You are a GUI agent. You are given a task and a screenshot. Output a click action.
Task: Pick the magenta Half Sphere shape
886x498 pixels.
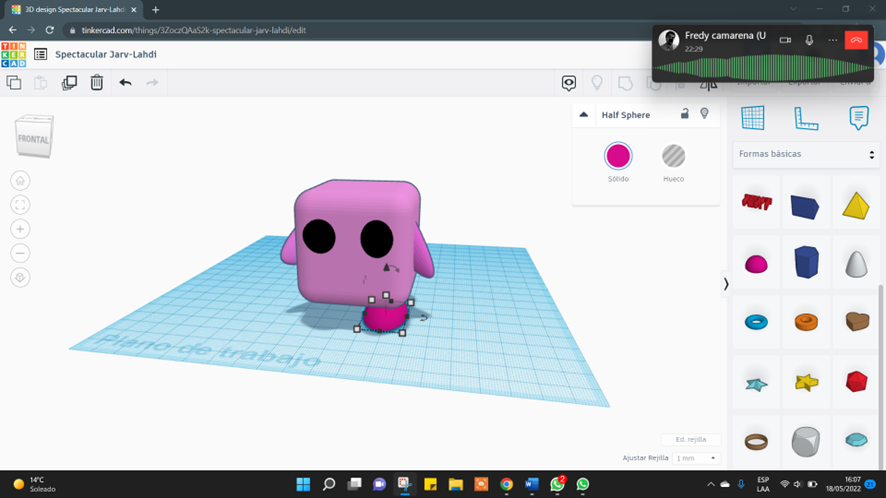click(x=756, y=264)
